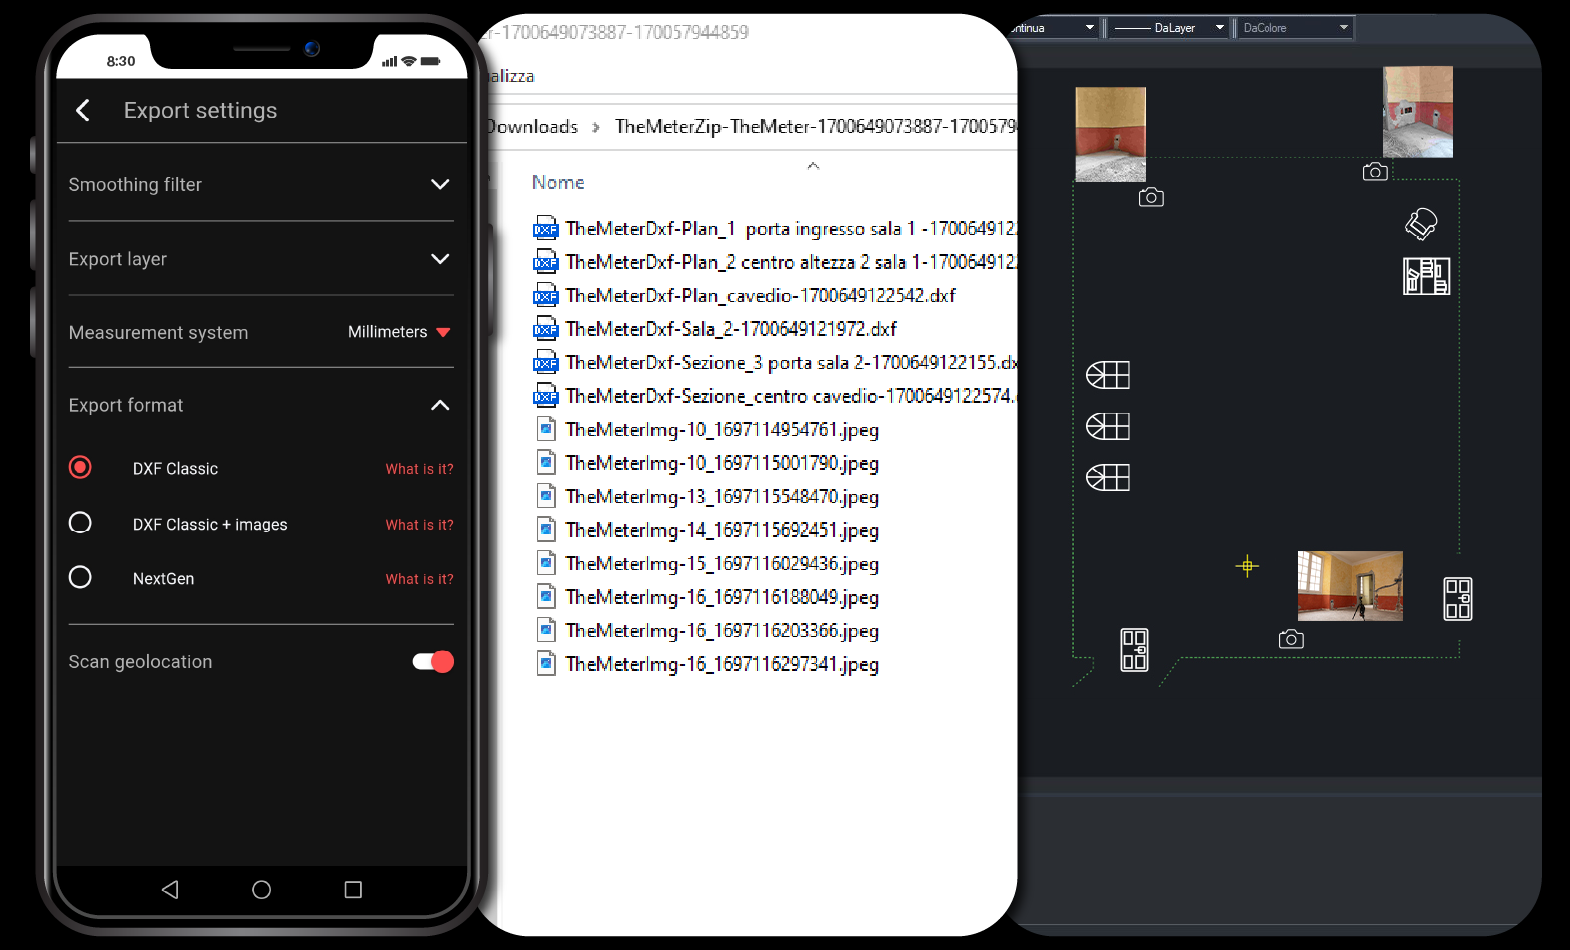Select the armchair furniture symbol
The width and height of the screenshot is (1570, 950).
tap(1421, 224)
